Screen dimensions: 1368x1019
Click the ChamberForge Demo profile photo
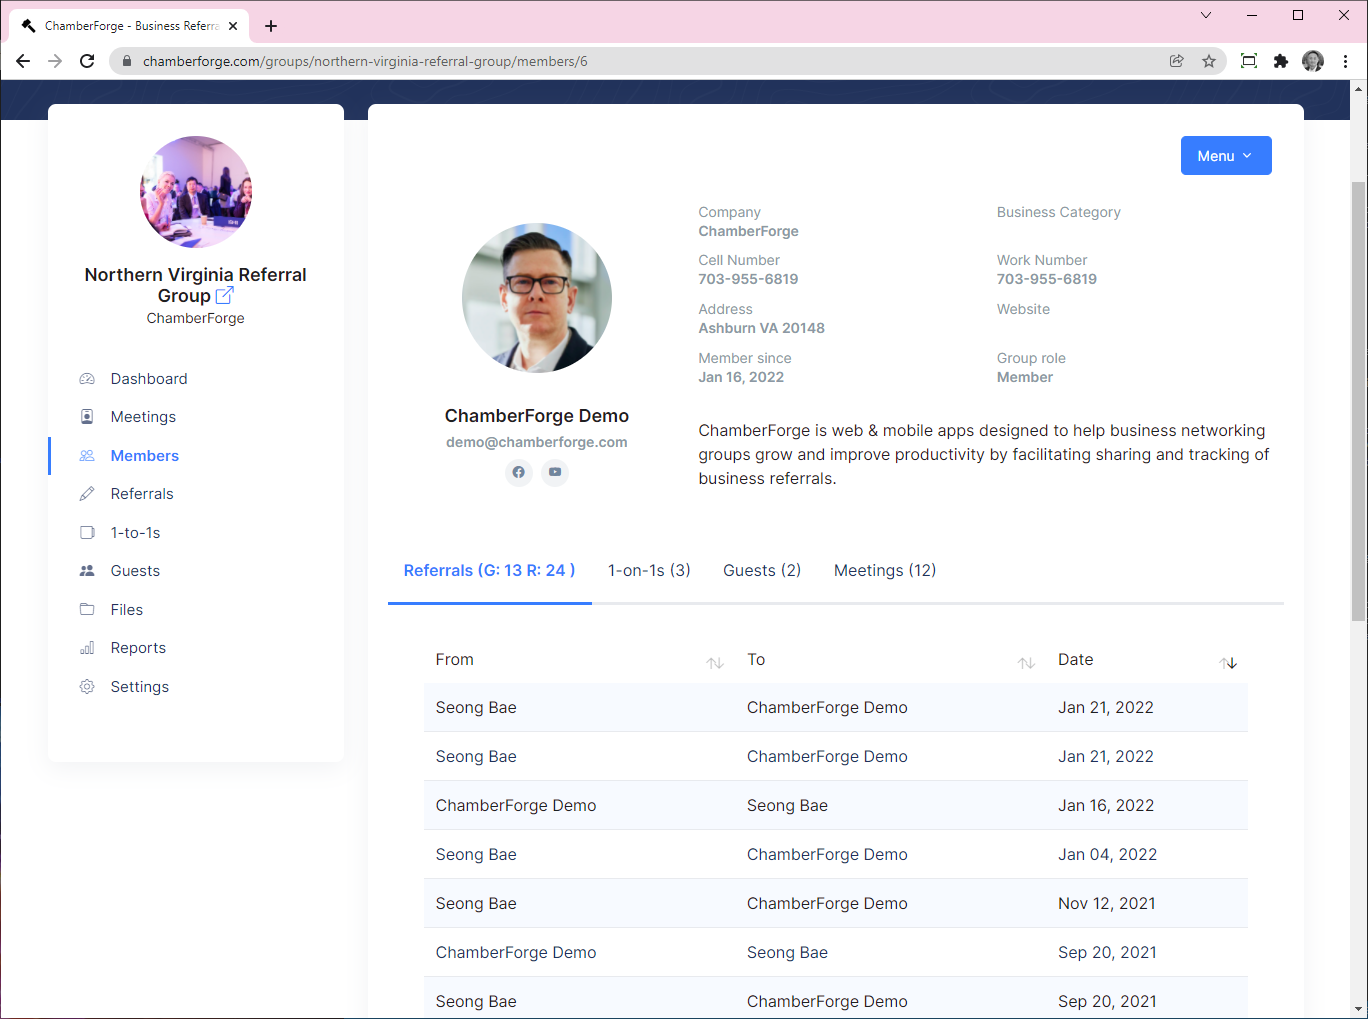(x=537, y=298)
